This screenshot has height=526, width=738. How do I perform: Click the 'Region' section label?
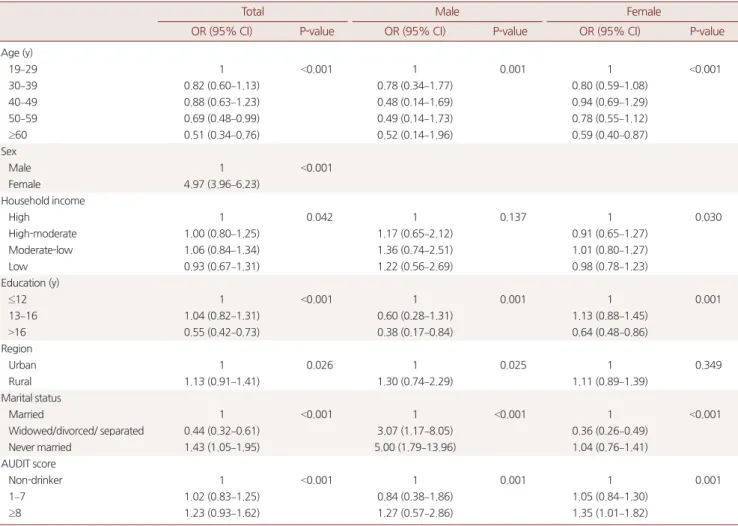pyautogui.click(x=16, y=349)
